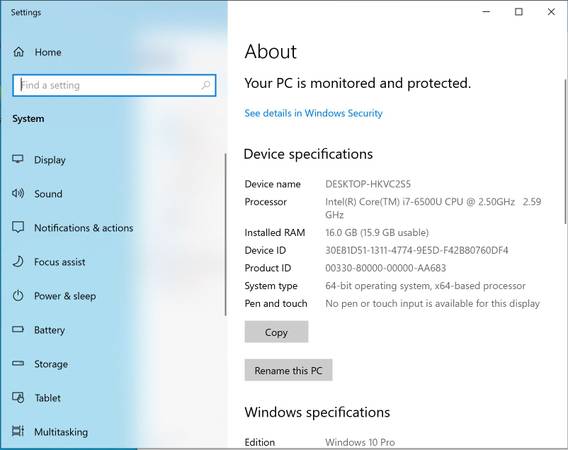Click the Settings window title text

(x=26, y=12)
